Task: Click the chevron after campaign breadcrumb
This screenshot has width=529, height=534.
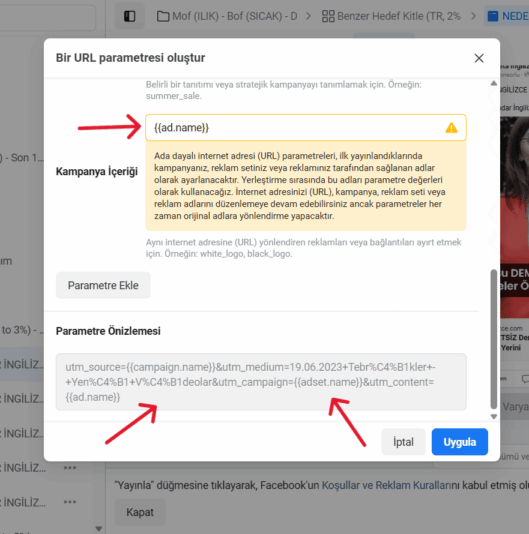Action: coord(308,16)
